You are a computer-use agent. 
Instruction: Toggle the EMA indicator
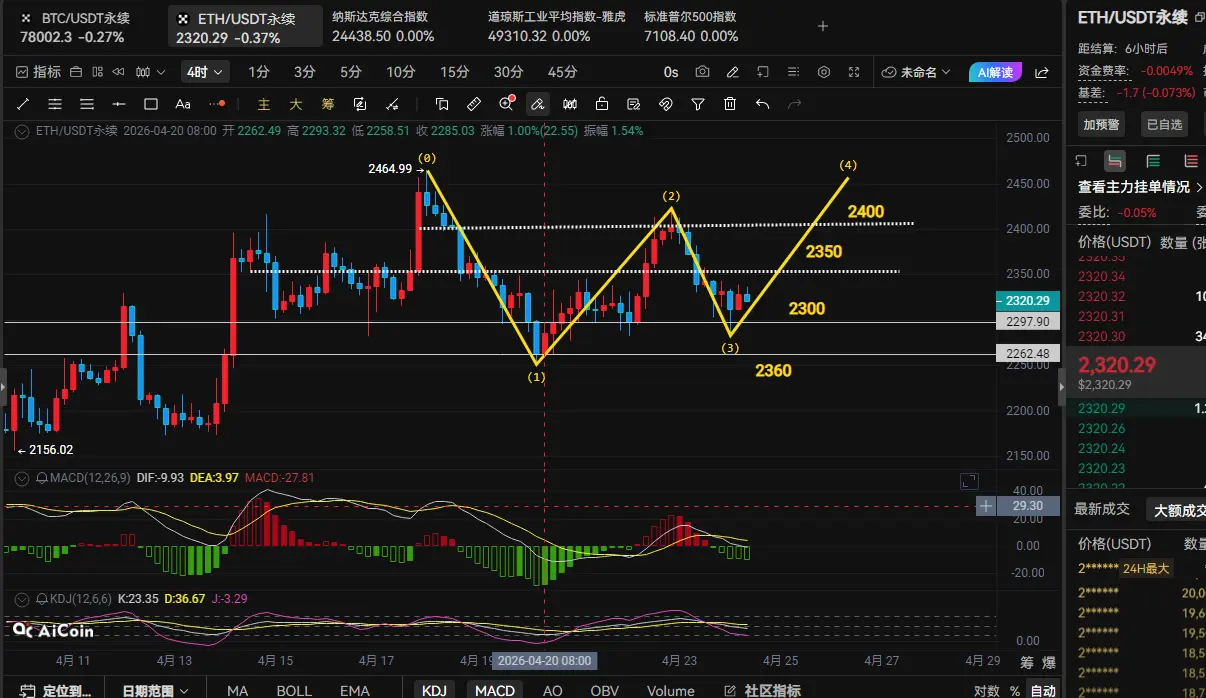tap(354, 690)
